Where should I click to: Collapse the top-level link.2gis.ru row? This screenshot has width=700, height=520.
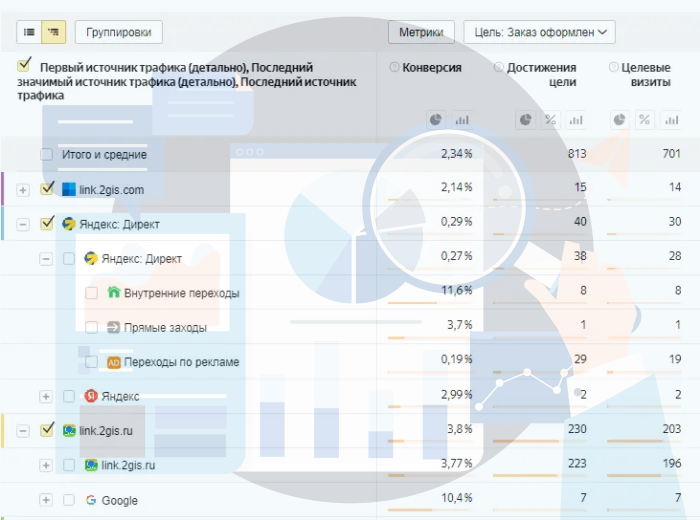coord(23,431)
